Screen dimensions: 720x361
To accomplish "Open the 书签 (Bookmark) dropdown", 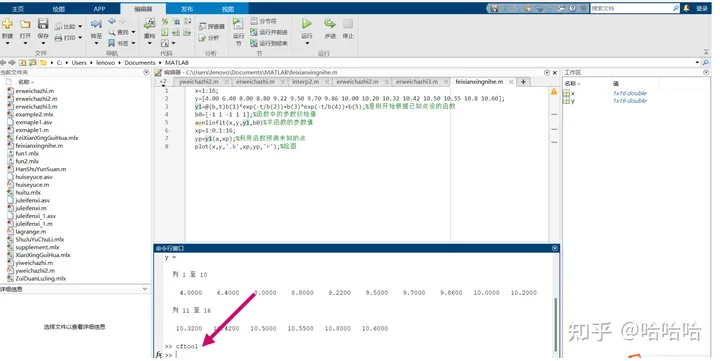I will (x=133, y=43).
